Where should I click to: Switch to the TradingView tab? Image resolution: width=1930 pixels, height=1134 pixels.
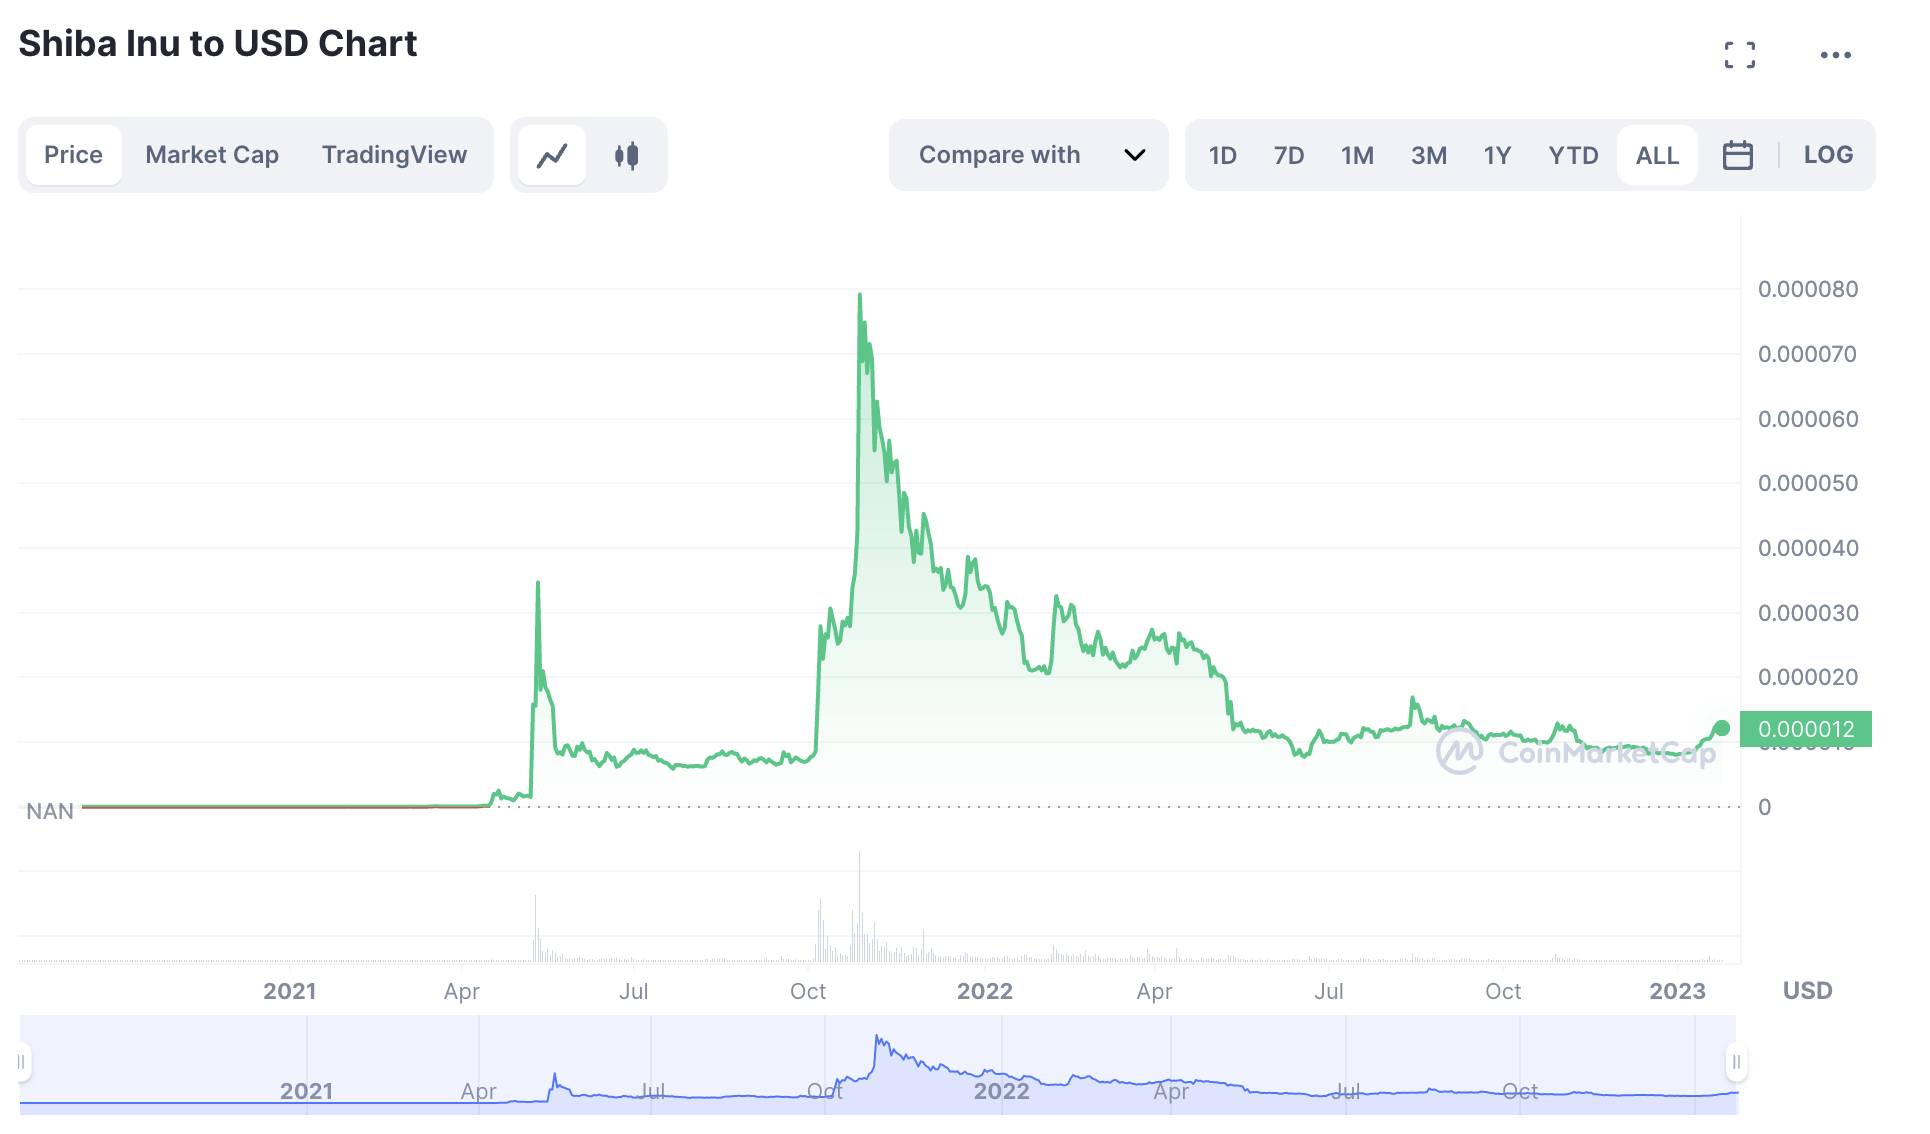(x=394, y=155)
